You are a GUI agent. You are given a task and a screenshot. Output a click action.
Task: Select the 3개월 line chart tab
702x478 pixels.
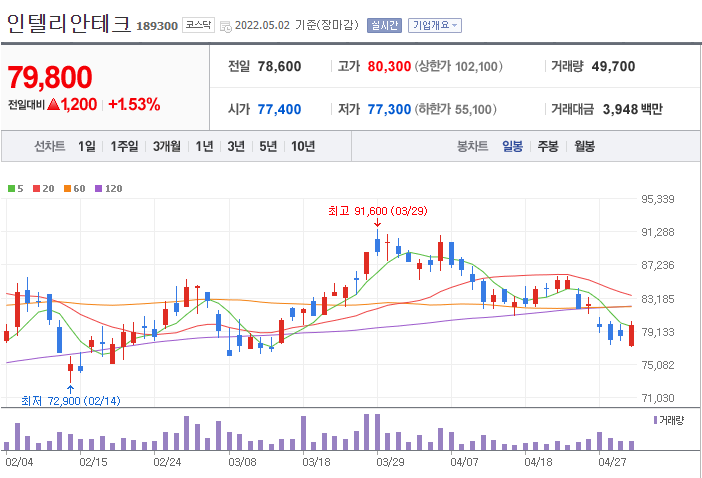pos(167,146)
